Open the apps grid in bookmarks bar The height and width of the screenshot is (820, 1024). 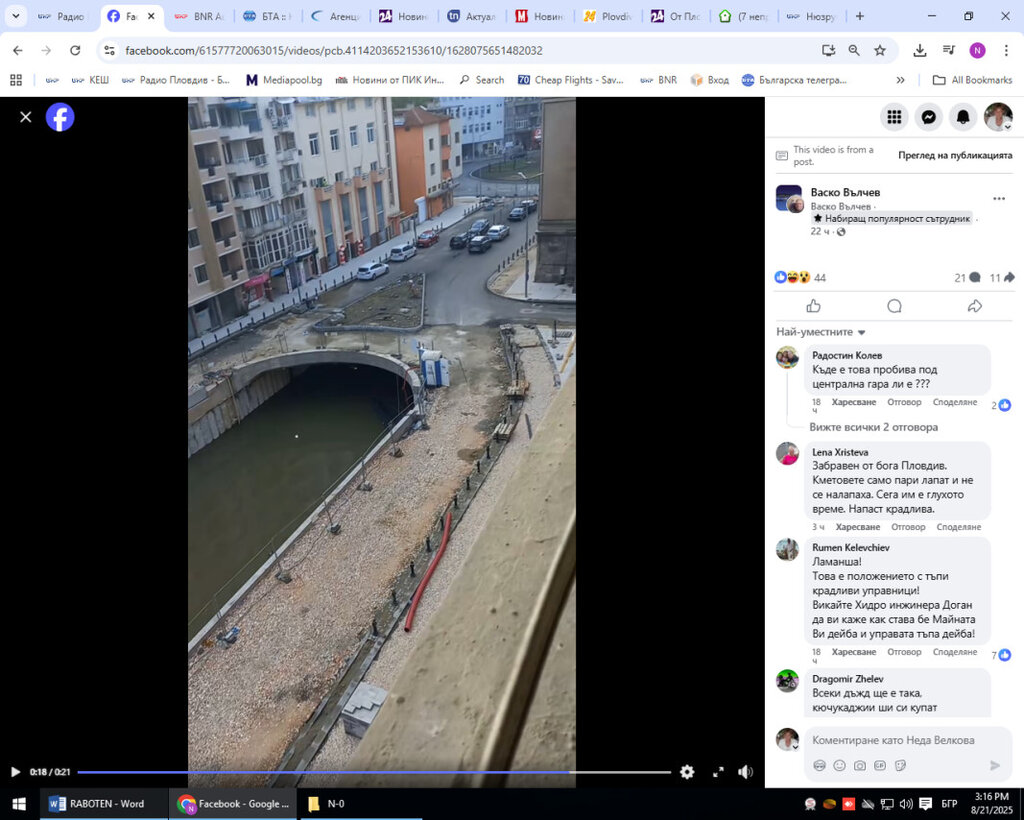(x=16, y=80)
